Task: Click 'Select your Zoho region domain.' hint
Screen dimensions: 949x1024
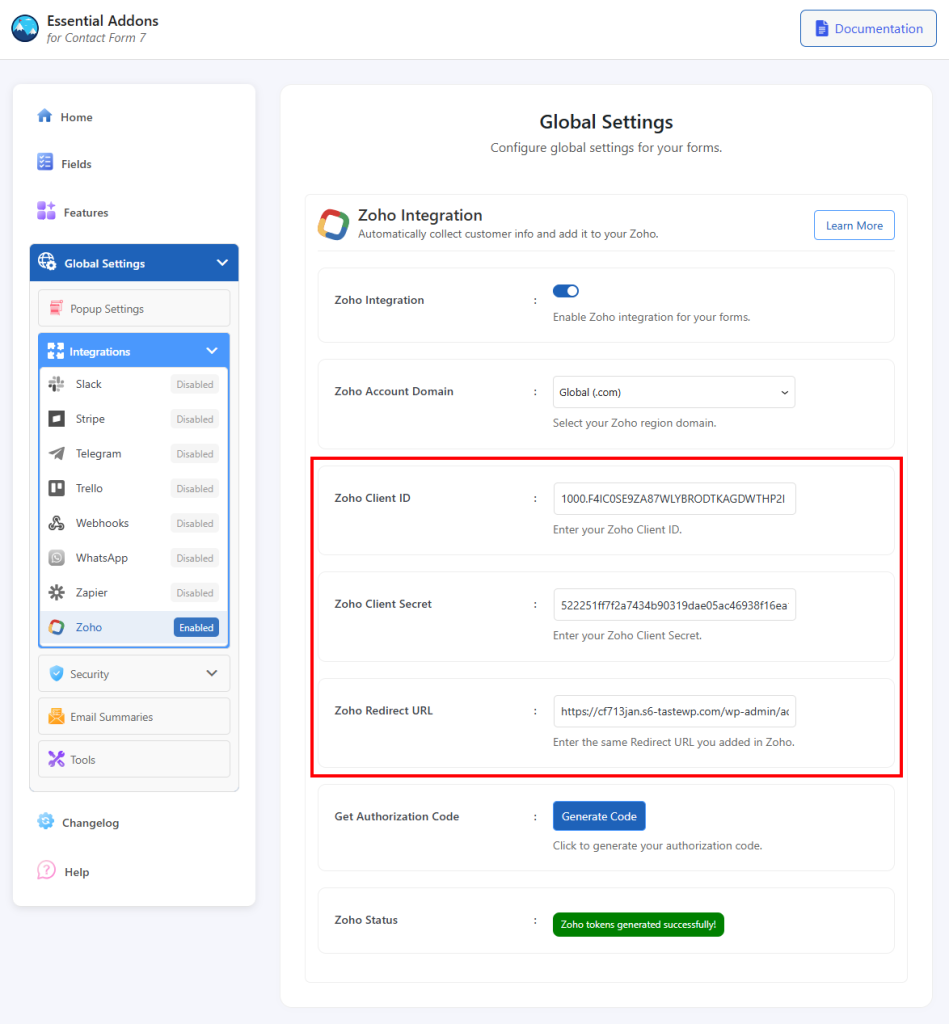Action: pos(634,423)
